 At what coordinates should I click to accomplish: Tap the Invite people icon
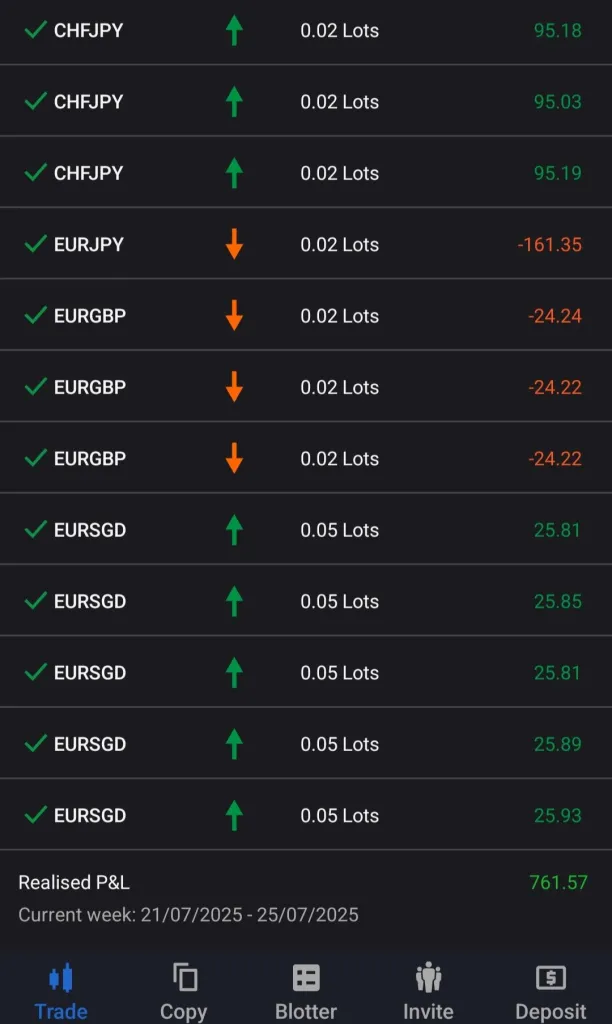pos(428,977)
